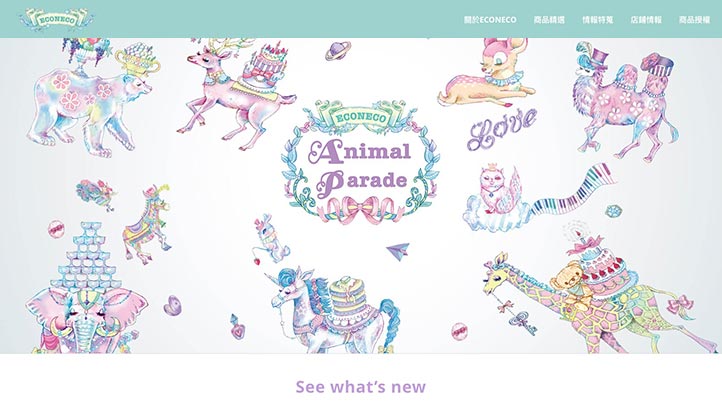This screenshot has height=406, width=722.
Task: Click the pink elephant illustration
Action: point(87,320)
